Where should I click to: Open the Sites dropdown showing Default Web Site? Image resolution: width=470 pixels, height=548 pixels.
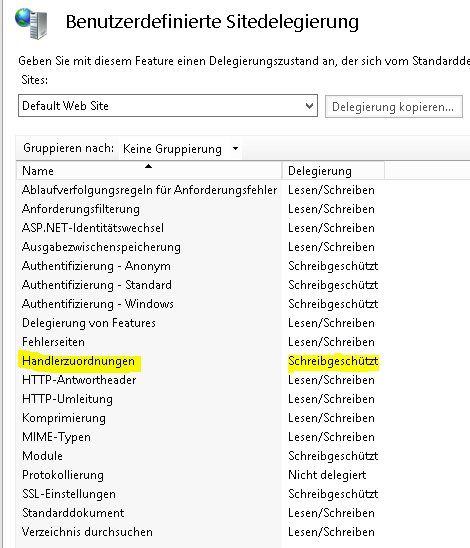click(x=168, y=106)
